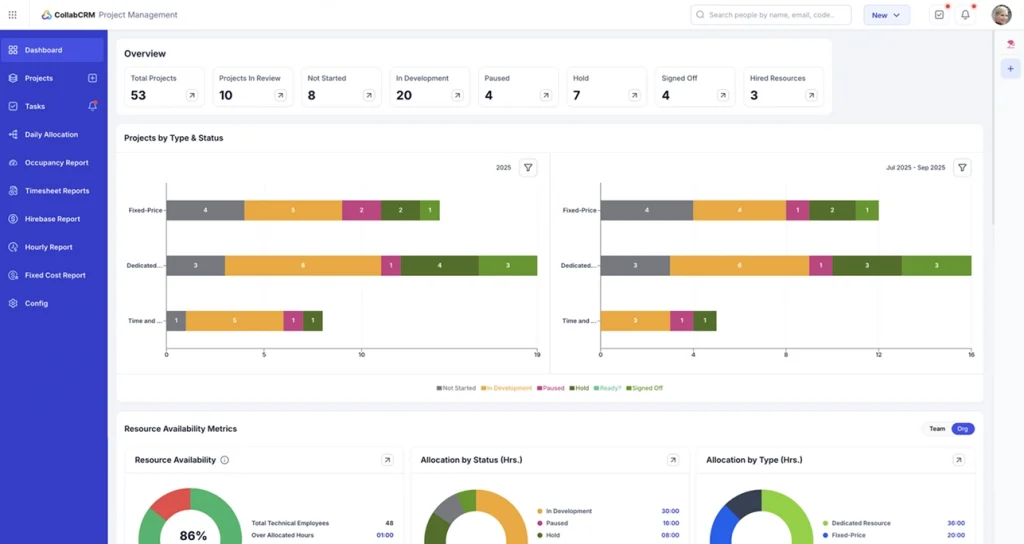Open Occupancy Report from sidebar
The image size is (1024, 544).
[x=56, y=162]
